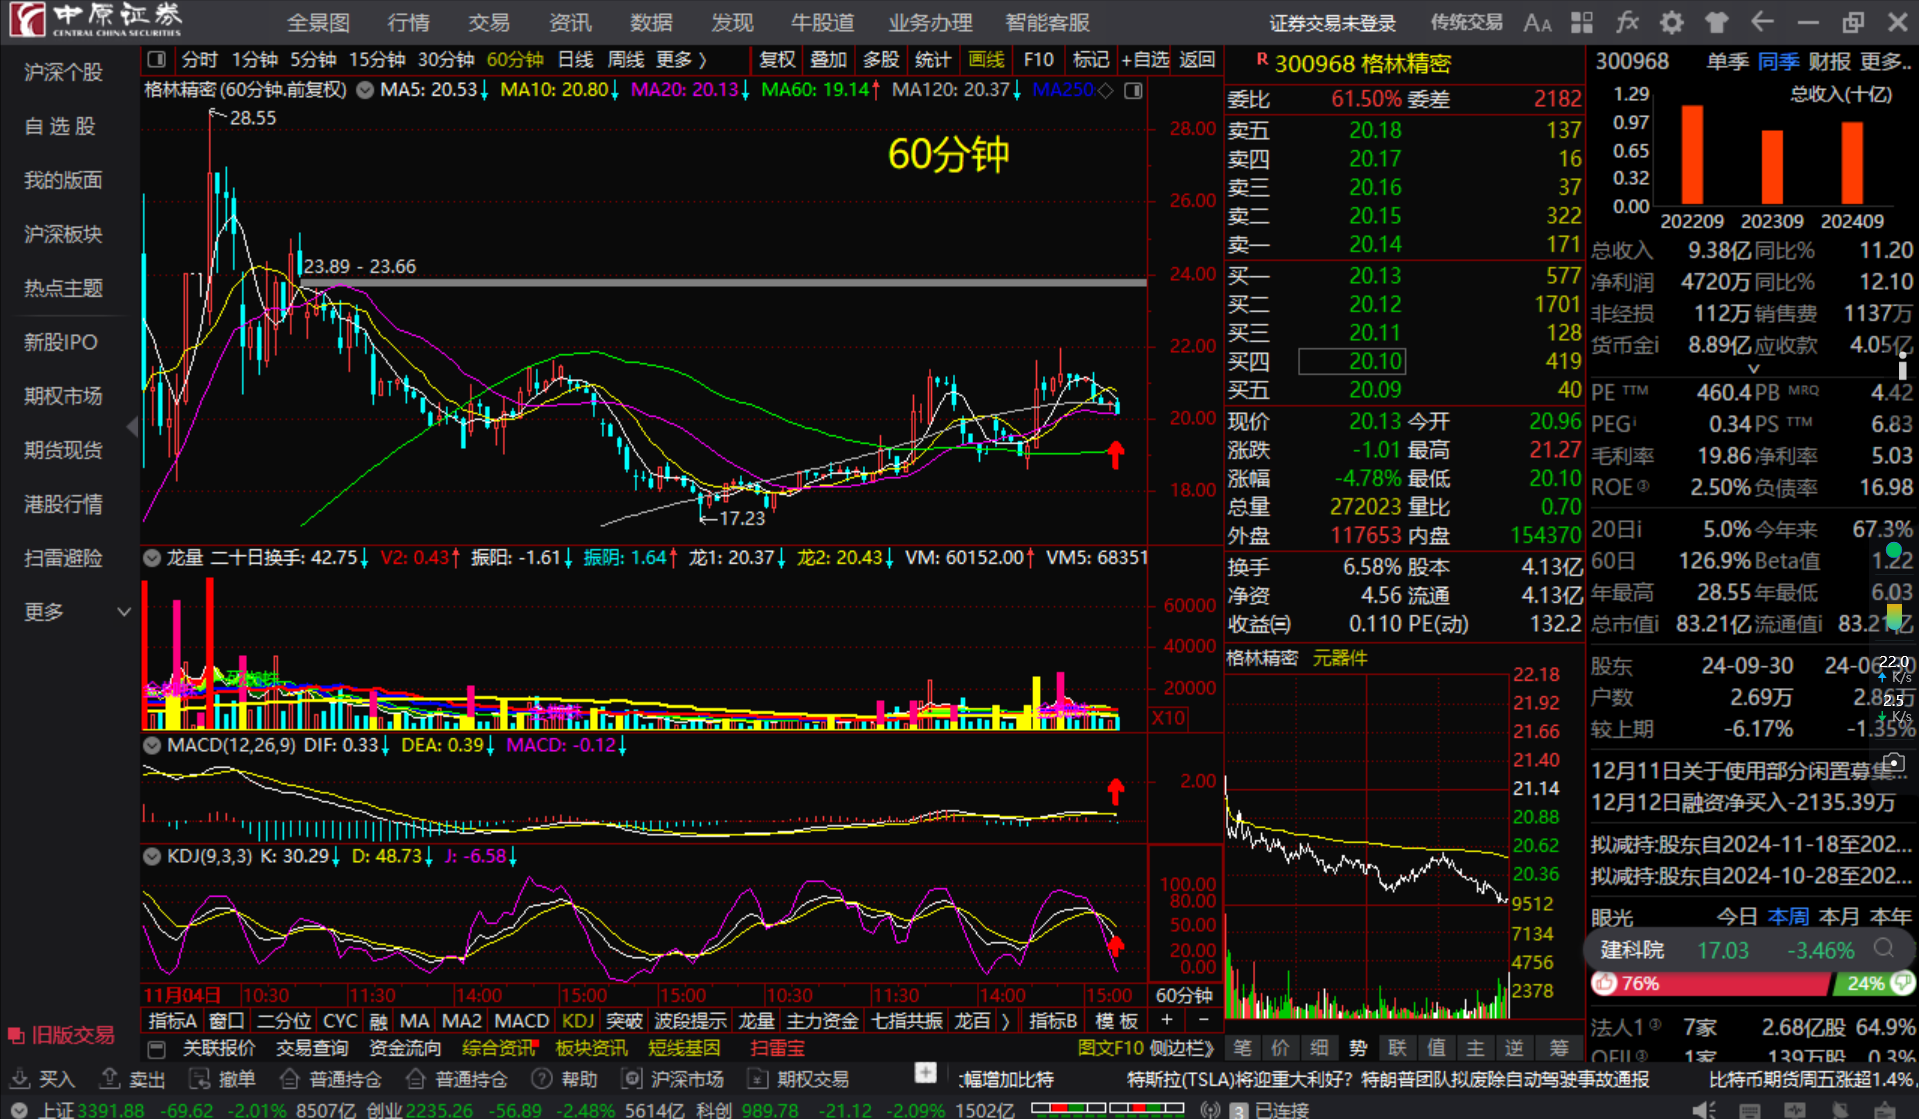Open the 12月11日 idle funds announcement

(1750, 771)
